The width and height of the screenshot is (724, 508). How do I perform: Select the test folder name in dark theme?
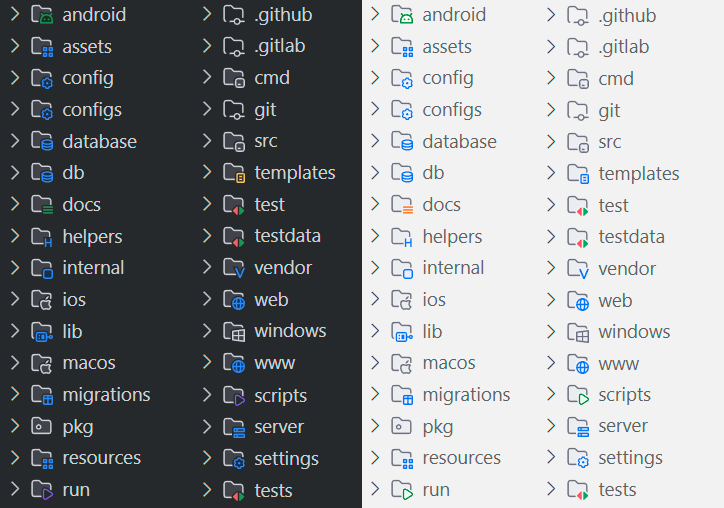pos(270,205)
